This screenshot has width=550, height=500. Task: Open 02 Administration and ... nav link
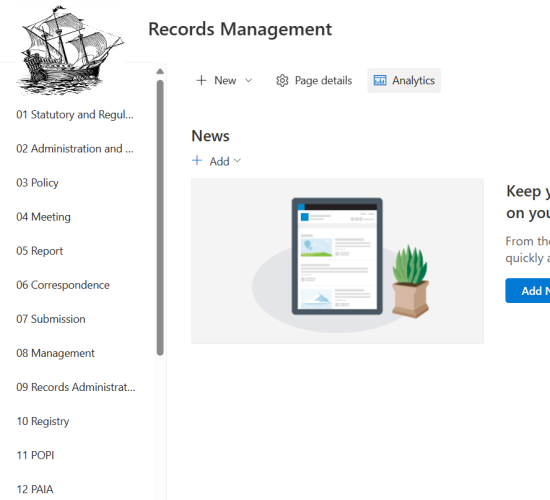point(75,149)
